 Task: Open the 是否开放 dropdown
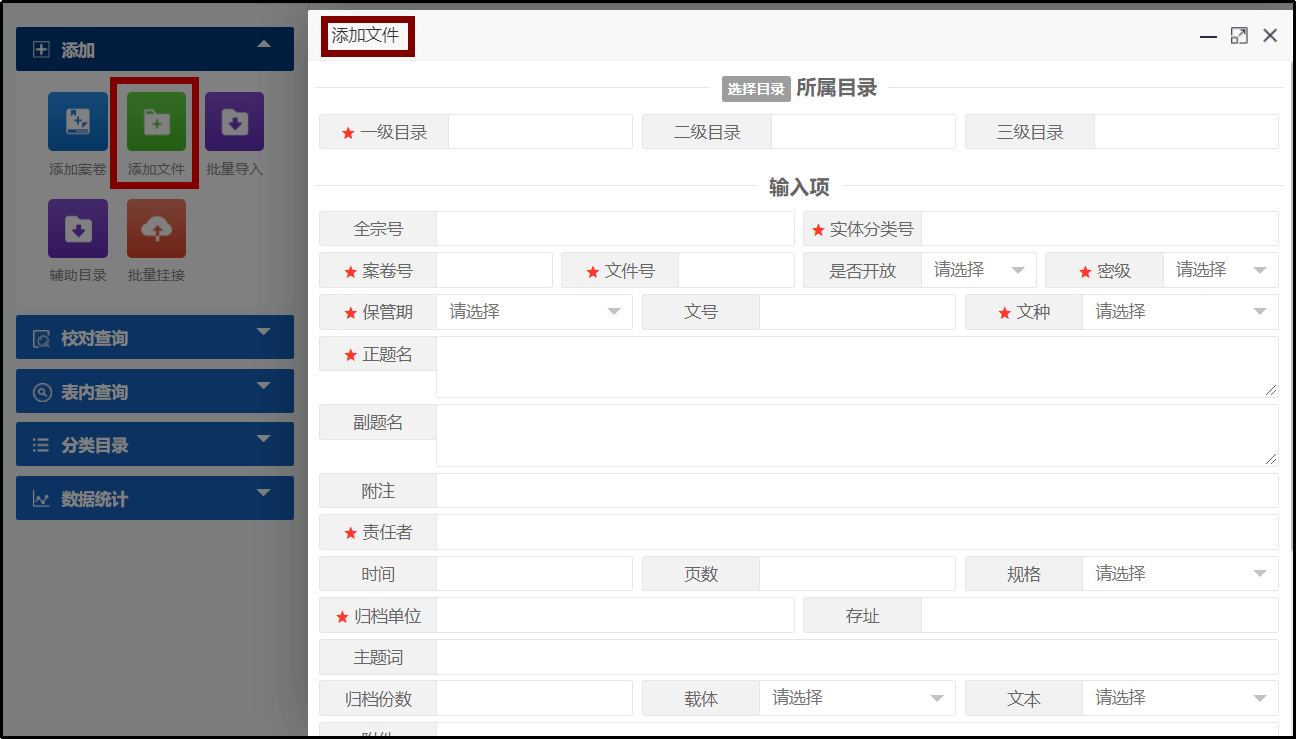point(978,270)
